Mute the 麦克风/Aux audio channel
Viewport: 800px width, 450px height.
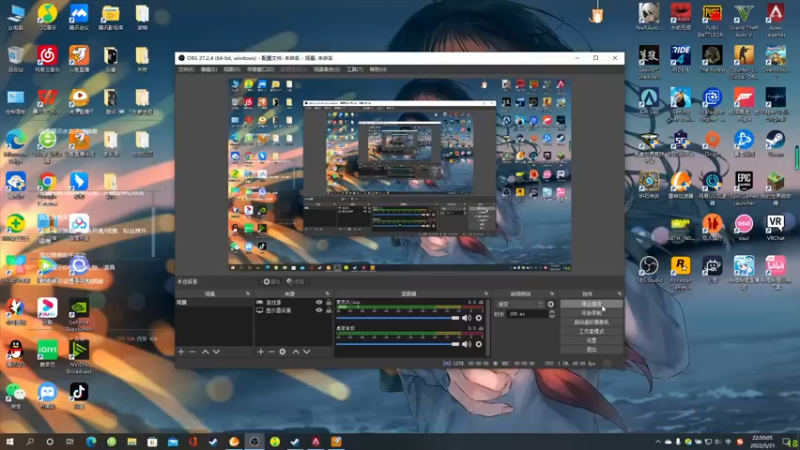tap(466, 318)
